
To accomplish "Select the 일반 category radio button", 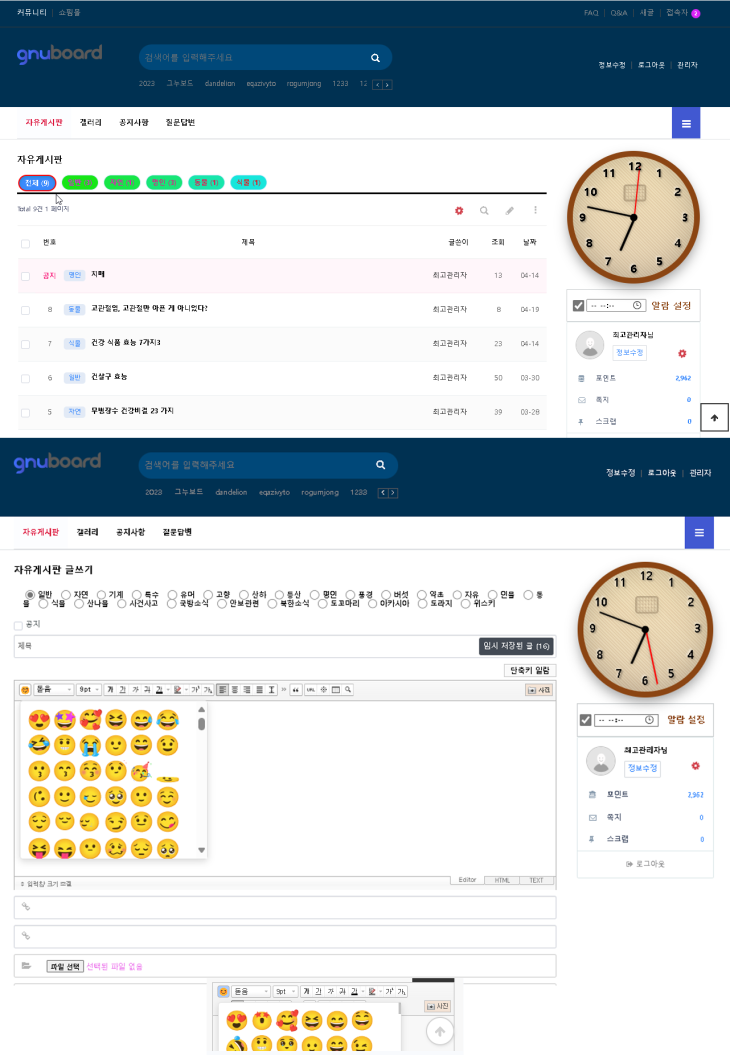I will 30,595.
